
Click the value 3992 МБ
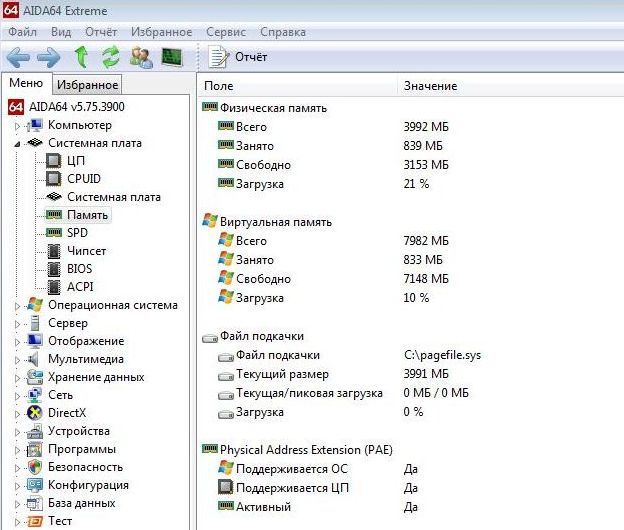coord(426,127)
